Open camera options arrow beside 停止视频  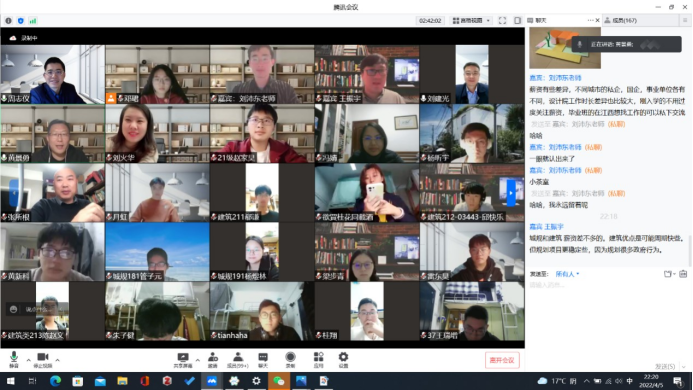(57, 360)
